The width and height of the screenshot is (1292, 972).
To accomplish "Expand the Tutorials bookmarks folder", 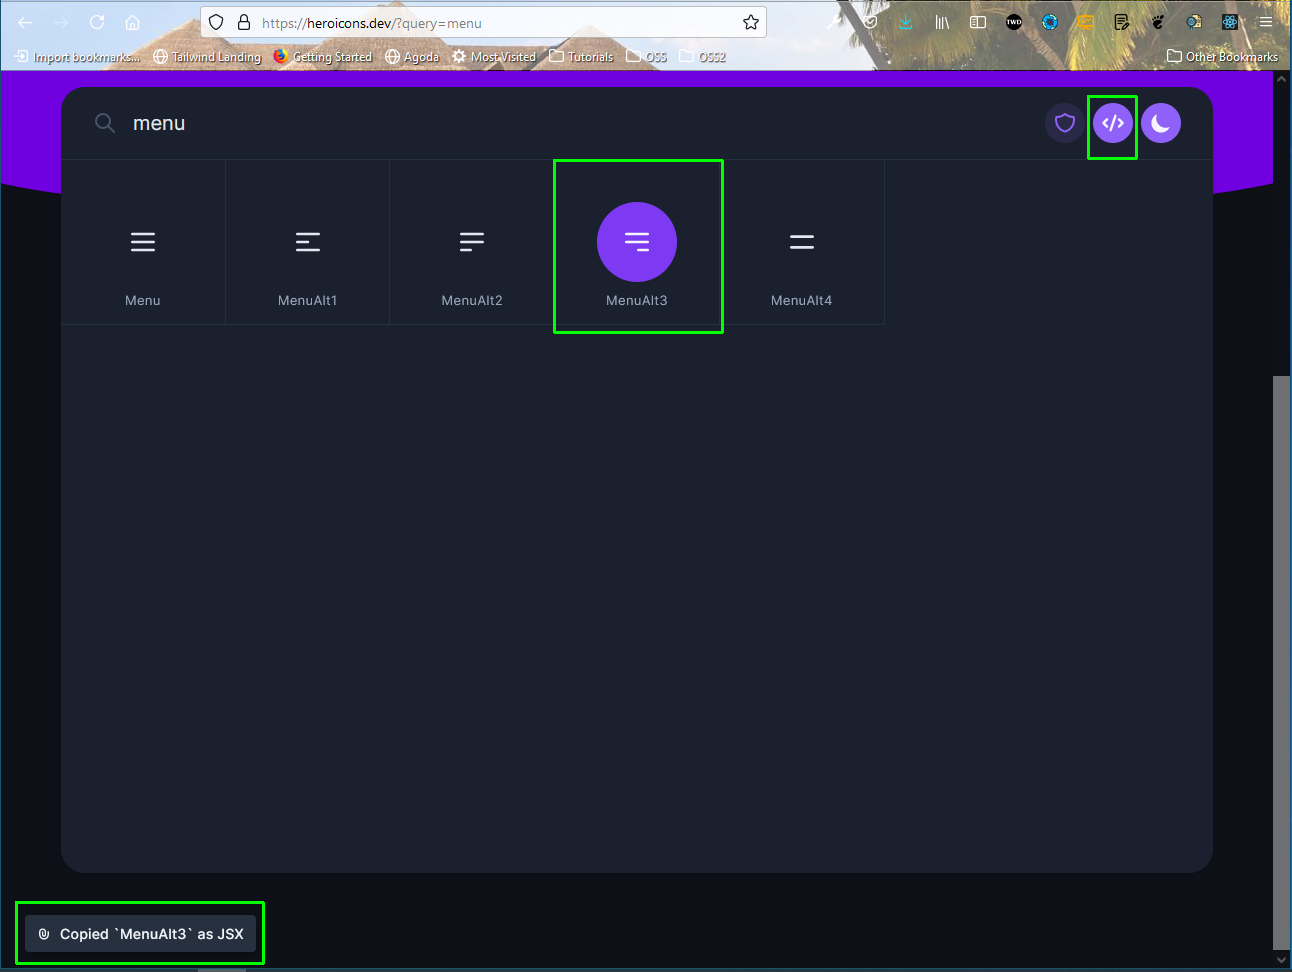I will (581, 57).
